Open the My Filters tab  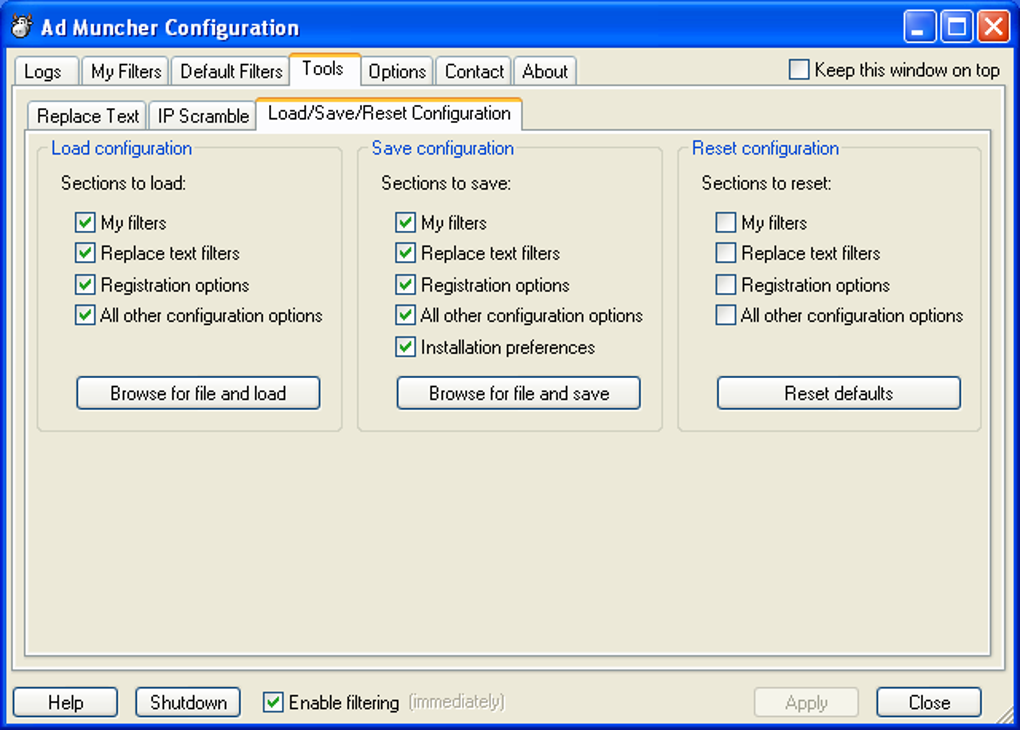tap(126, 71)
